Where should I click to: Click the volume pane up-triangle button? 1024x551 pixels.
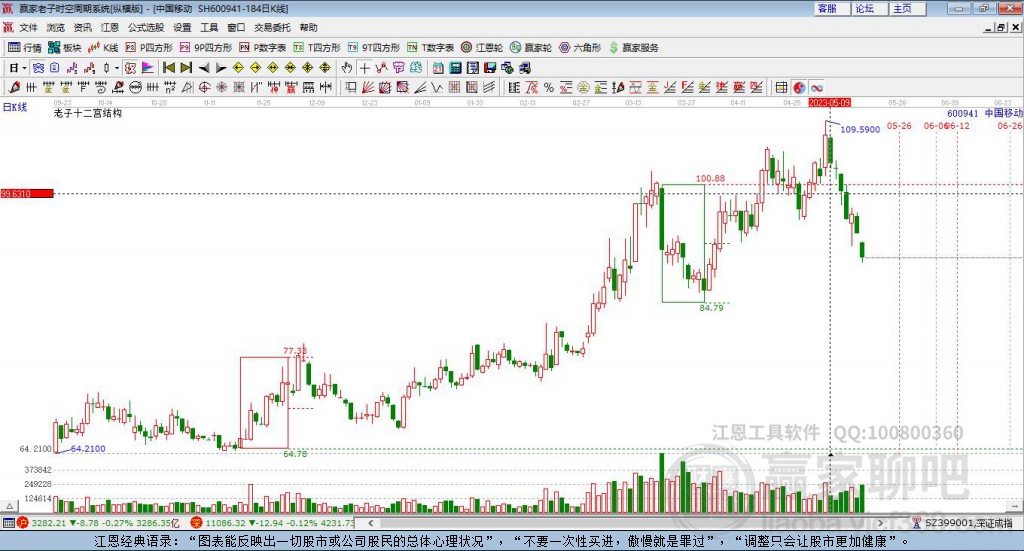(9, 506)
